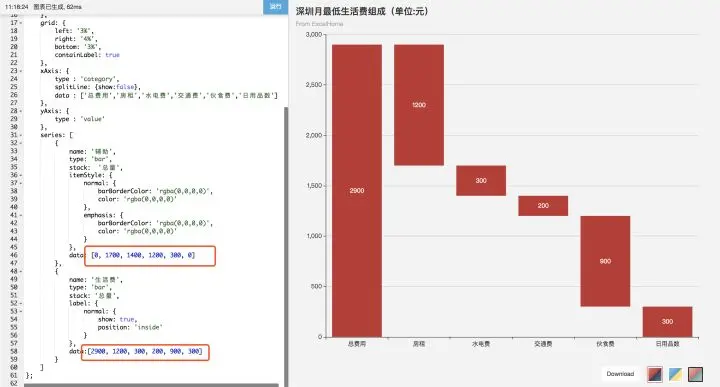Click the 300 bar in the last column
720x387 pixels.
click(667, 322)
